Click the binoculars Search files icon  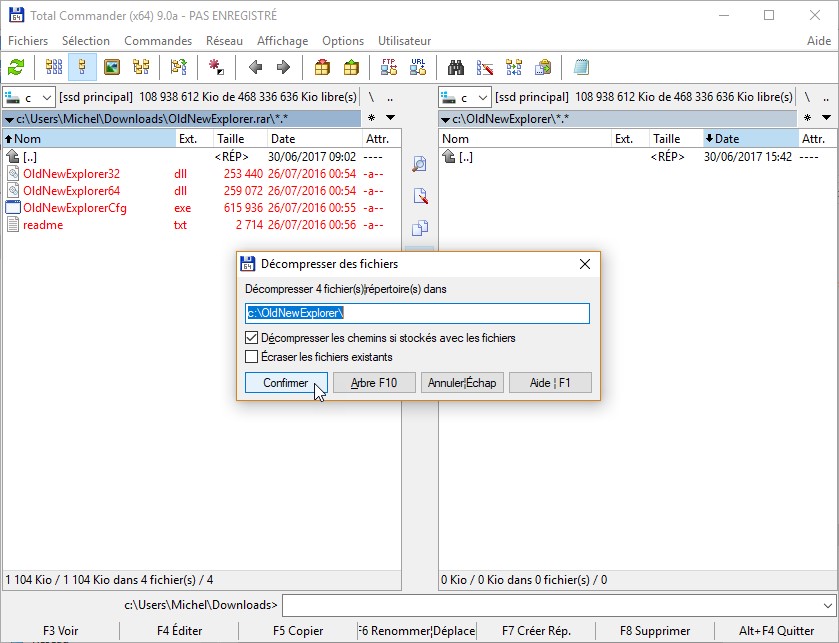pyautogui.click(x=456, y=67)
